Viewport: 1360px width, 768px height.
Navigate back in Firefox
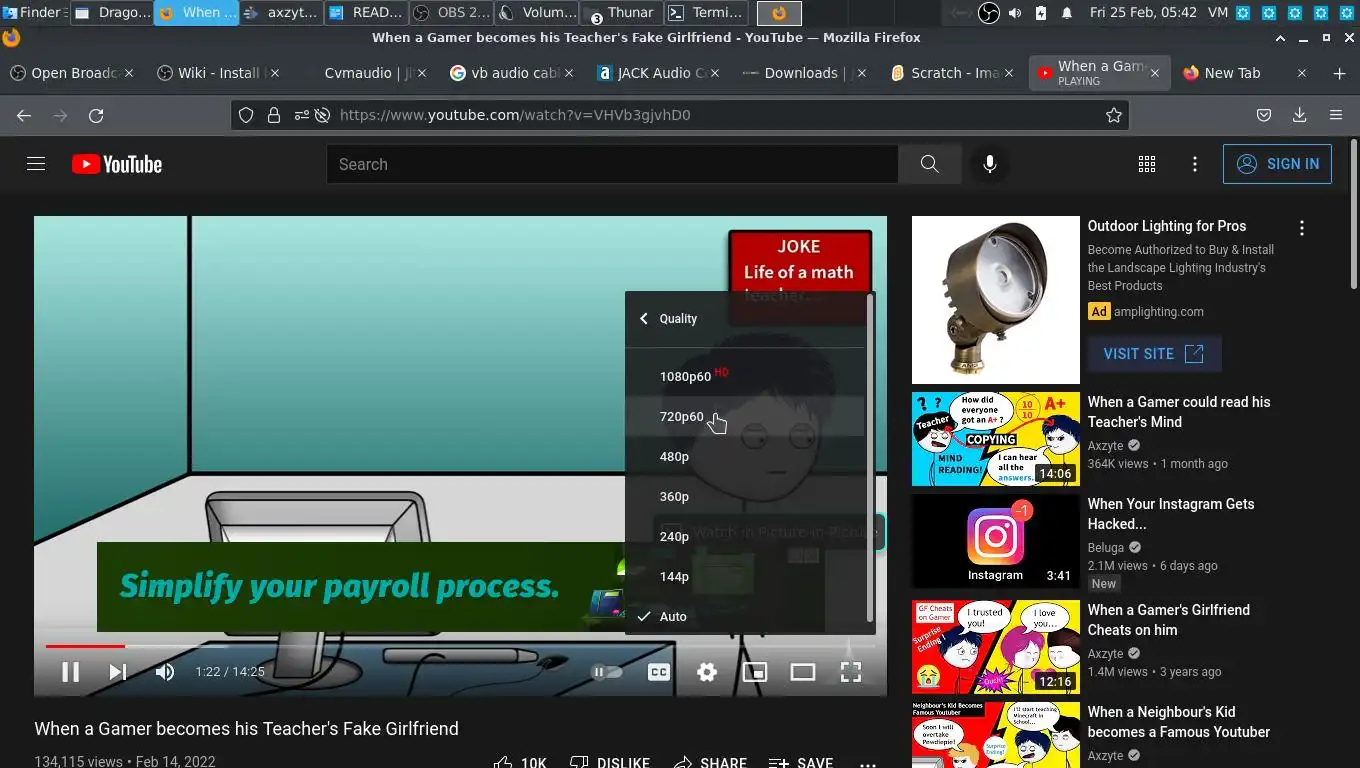[24, 115]
